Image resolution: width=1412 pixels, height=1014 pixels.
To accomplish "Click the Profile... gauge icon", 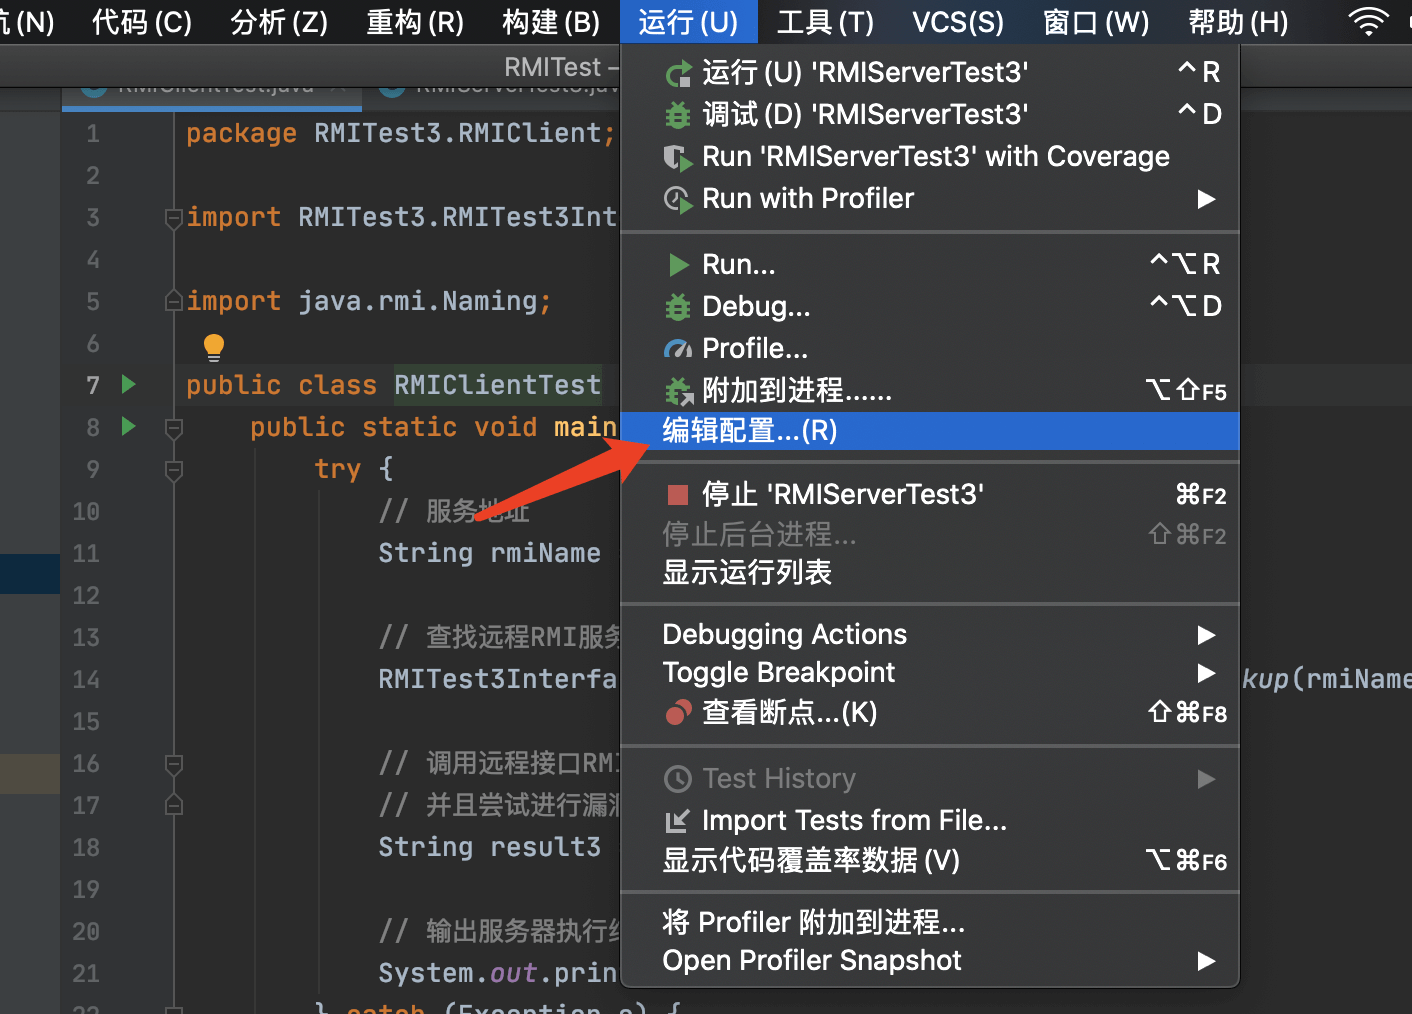I will (x=678, y=349).
